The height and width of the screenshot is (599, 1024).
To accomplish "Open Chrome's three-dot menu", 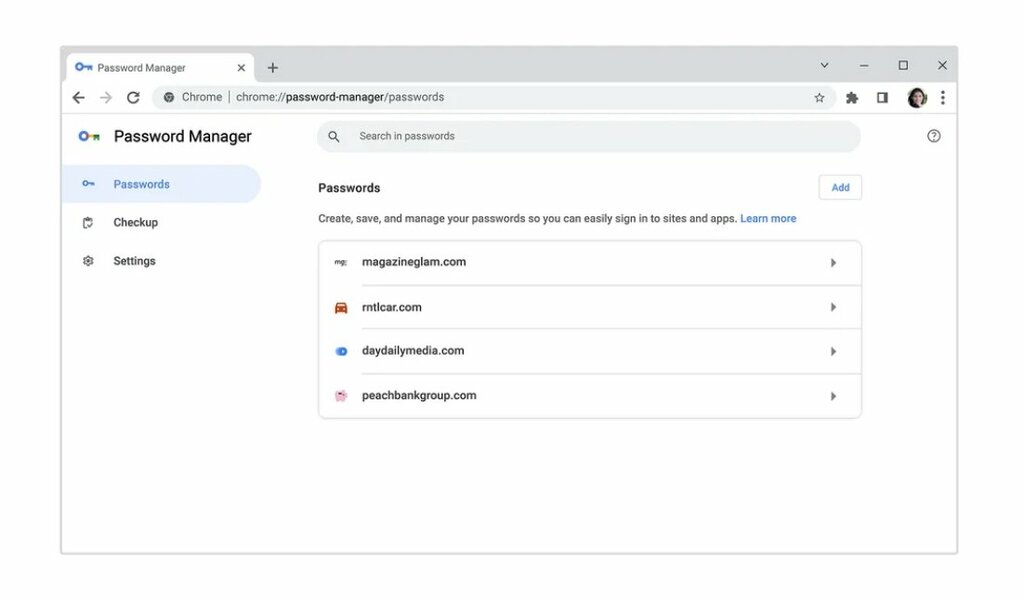I will click(x=942, y=97).
